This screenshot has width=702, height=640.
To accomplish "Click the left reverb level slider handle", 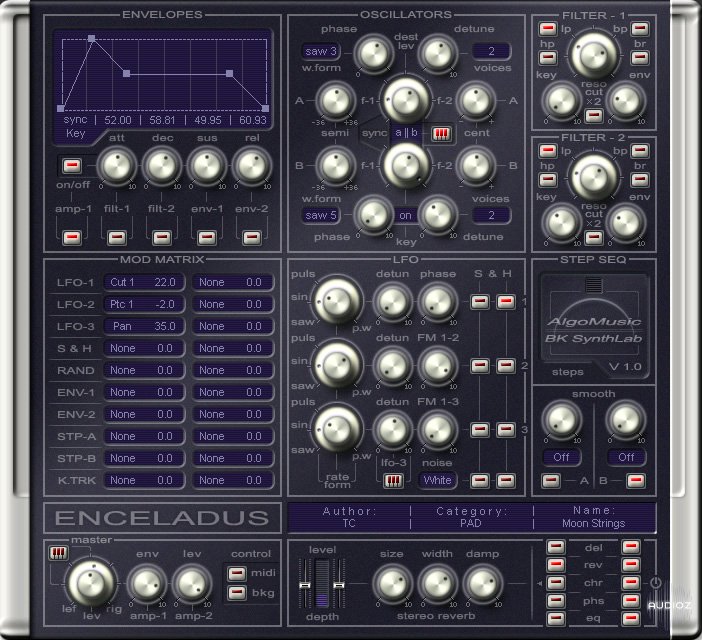I will pyautogui.click(x=304, y=585).
